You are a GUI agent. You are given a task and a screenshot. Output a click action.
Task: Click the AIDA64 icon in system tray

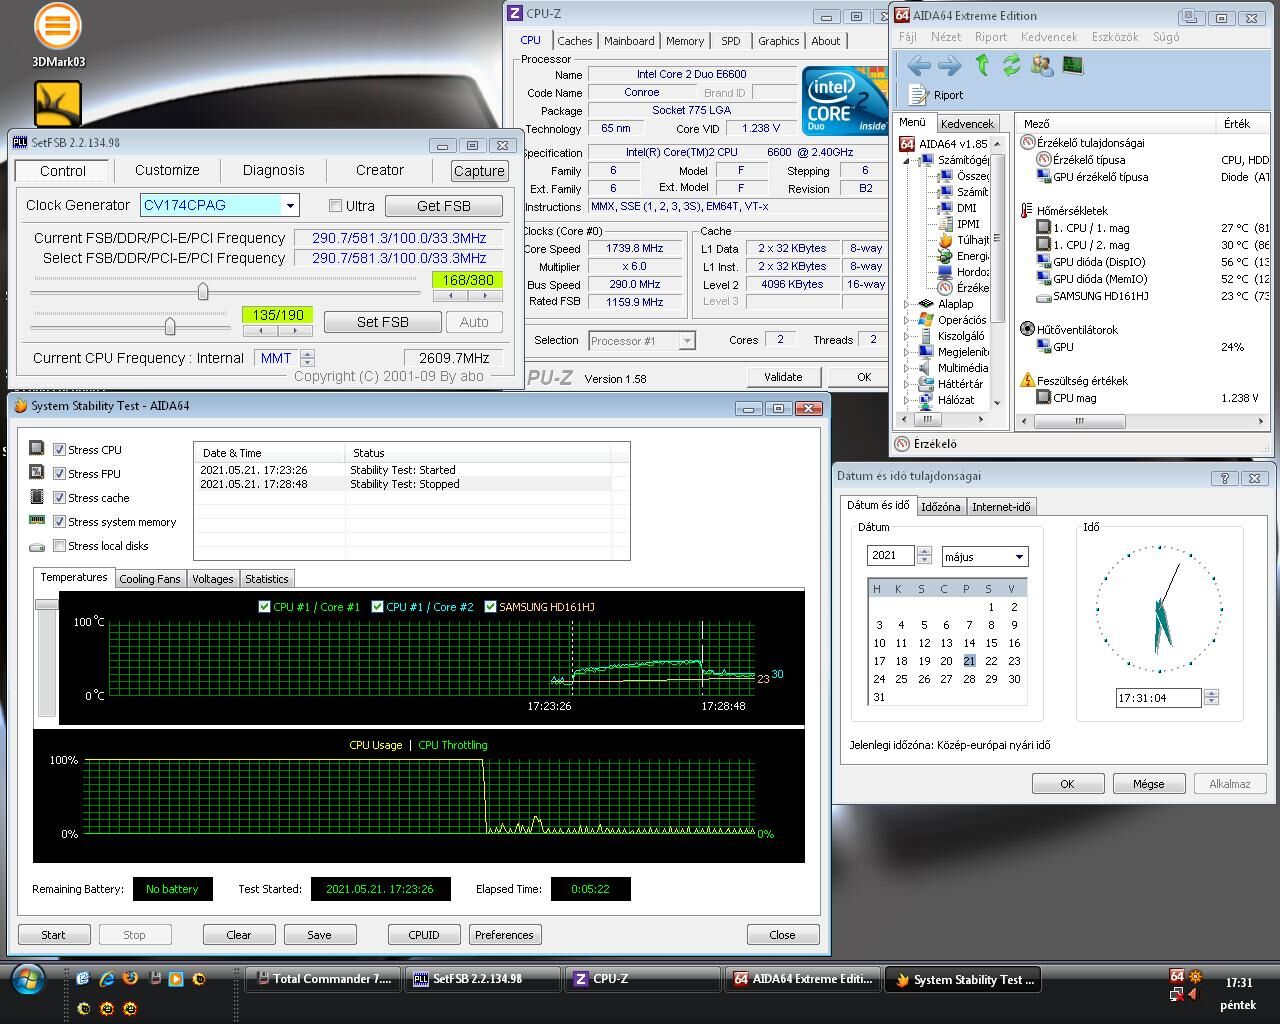(1177, 976)
